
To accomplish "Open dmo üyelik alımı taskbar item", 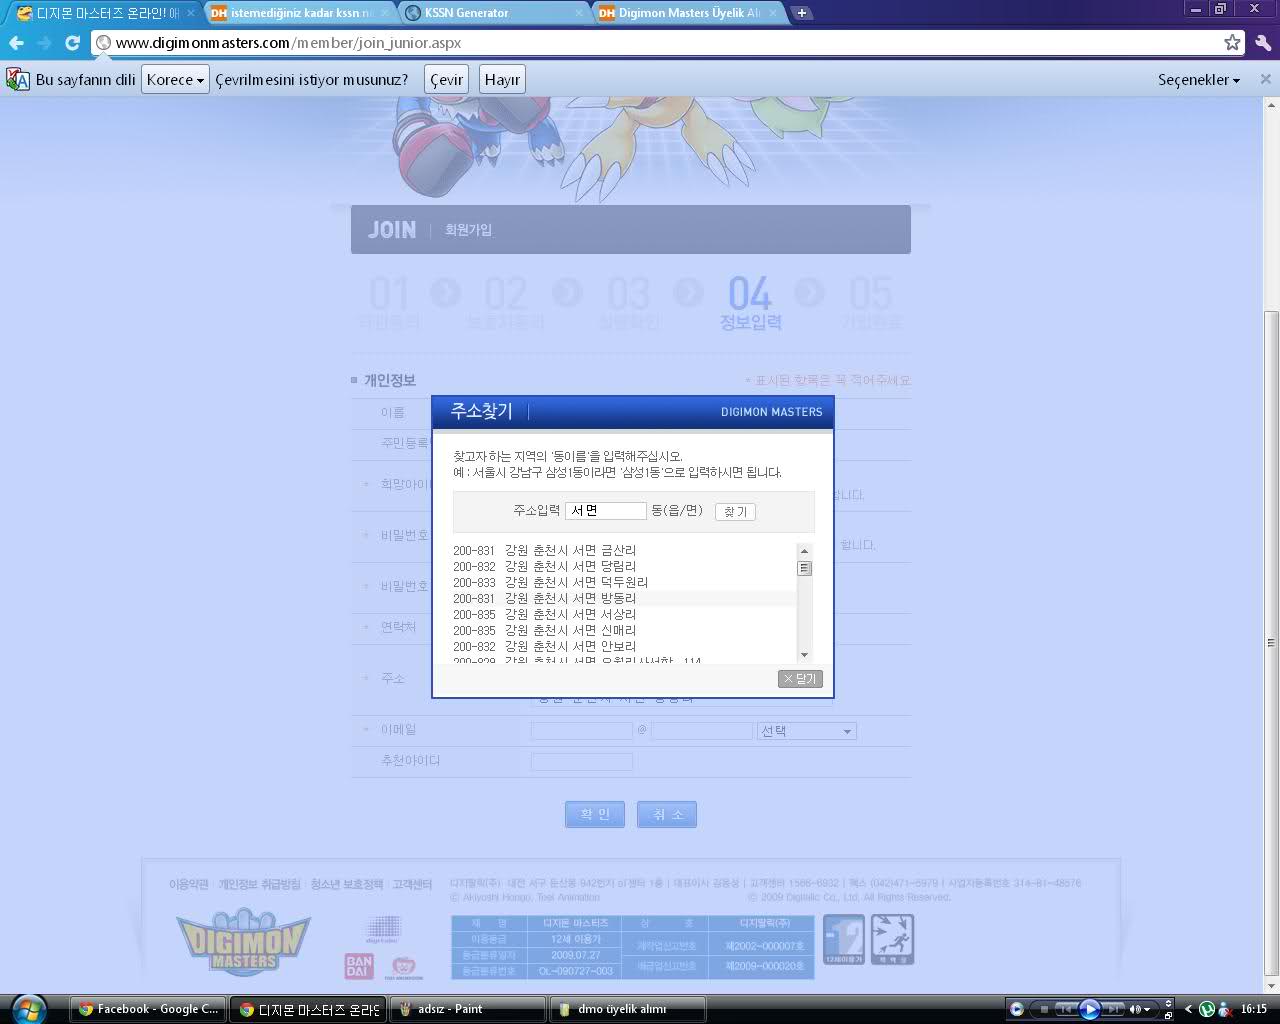I will click(x=628, y=1009).
